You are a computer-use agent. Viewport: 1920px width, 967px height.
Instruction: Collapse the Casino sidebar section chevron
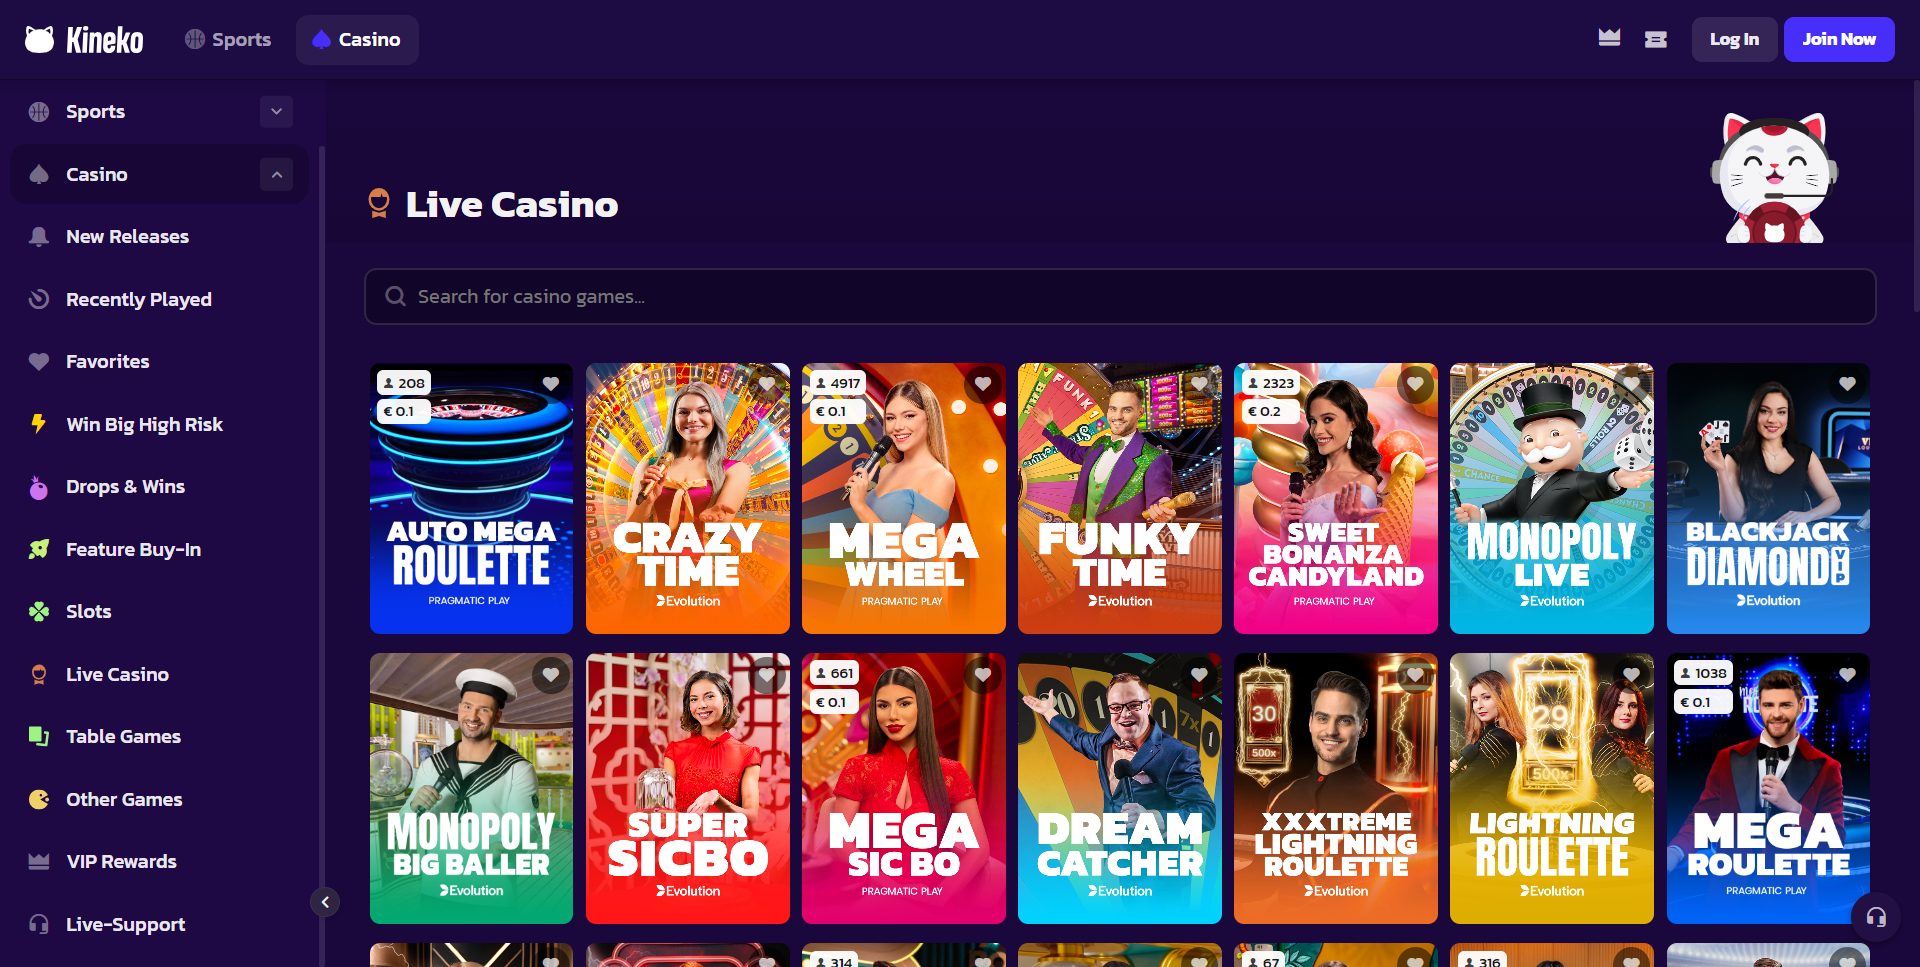[277, 175]
